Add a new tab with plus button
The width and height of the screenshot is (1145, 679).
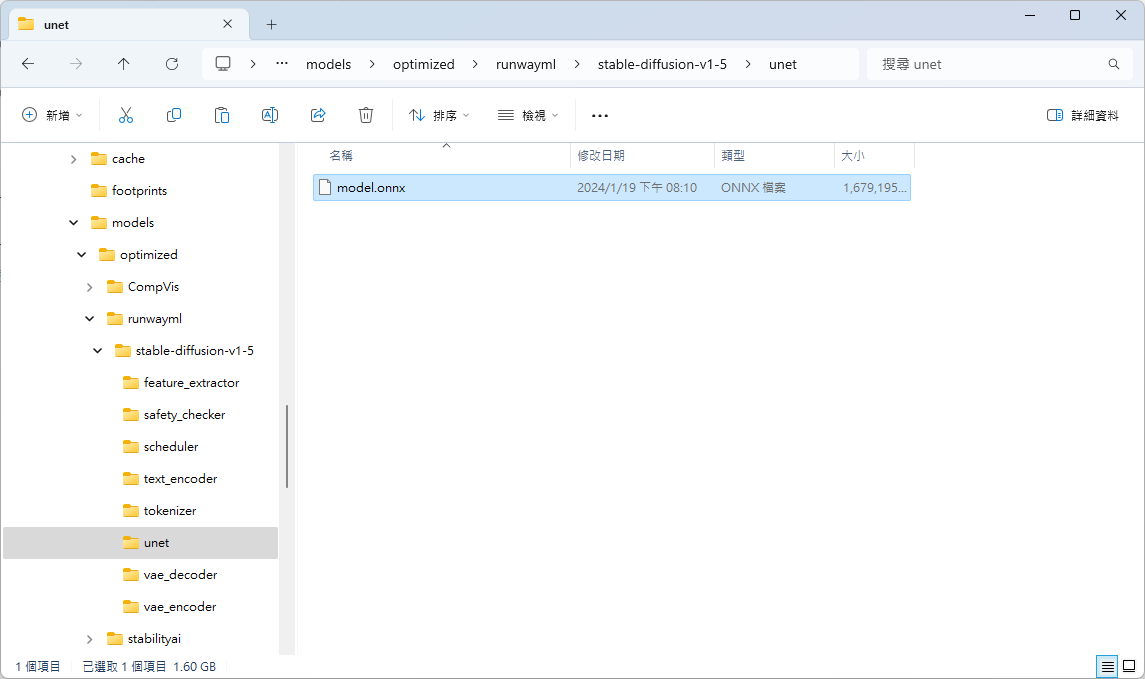click(x=271, y=25)
